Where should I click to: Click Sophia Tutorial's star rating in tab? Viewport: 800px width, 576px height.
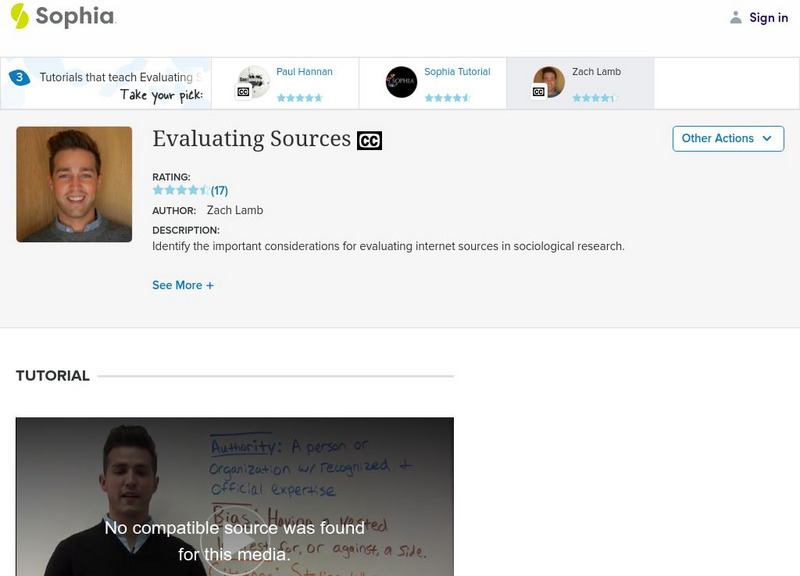pos(447,98)
